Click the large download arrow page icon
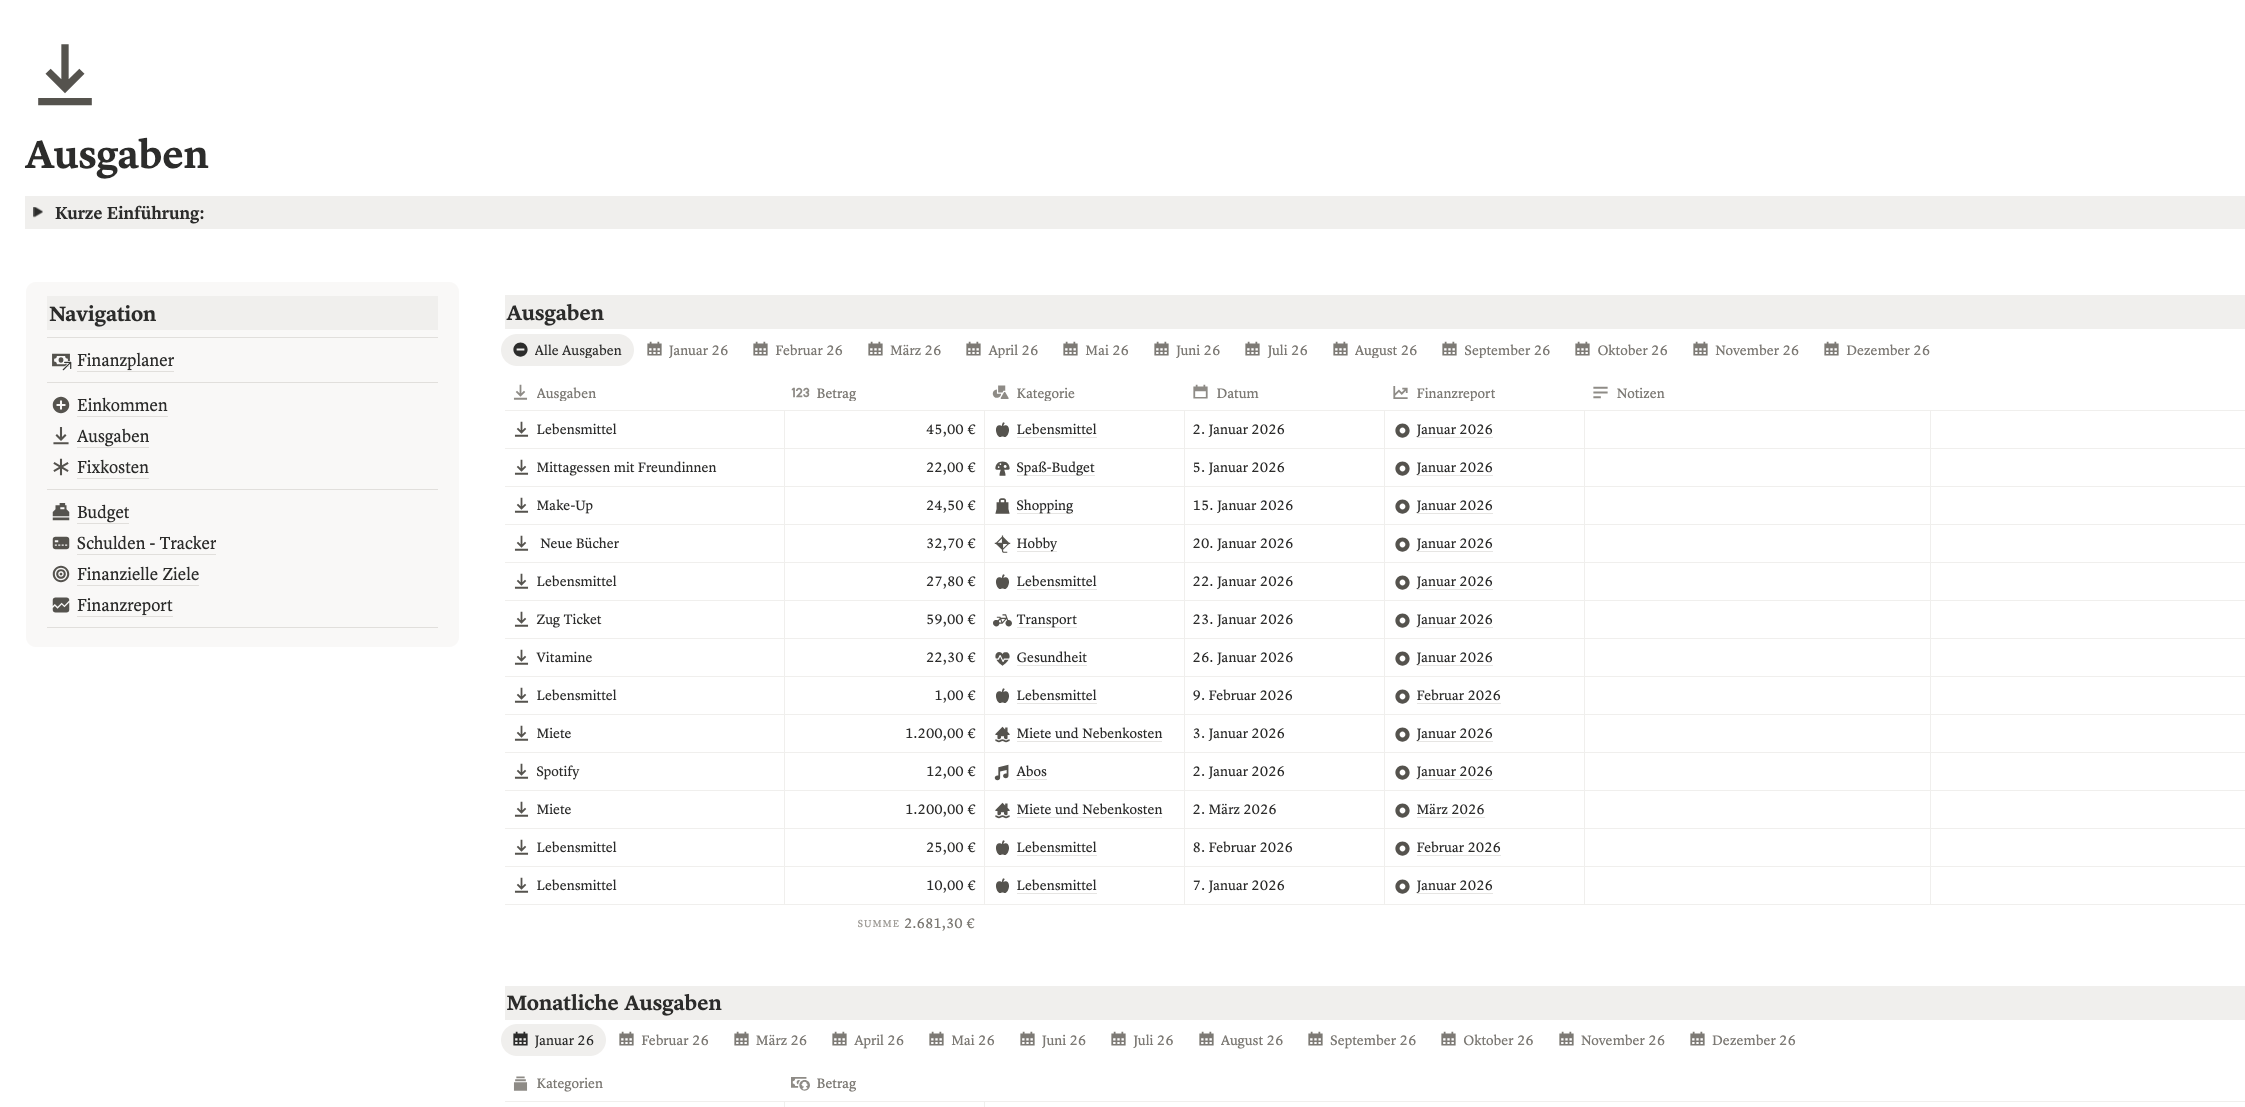 coord(65,75)
